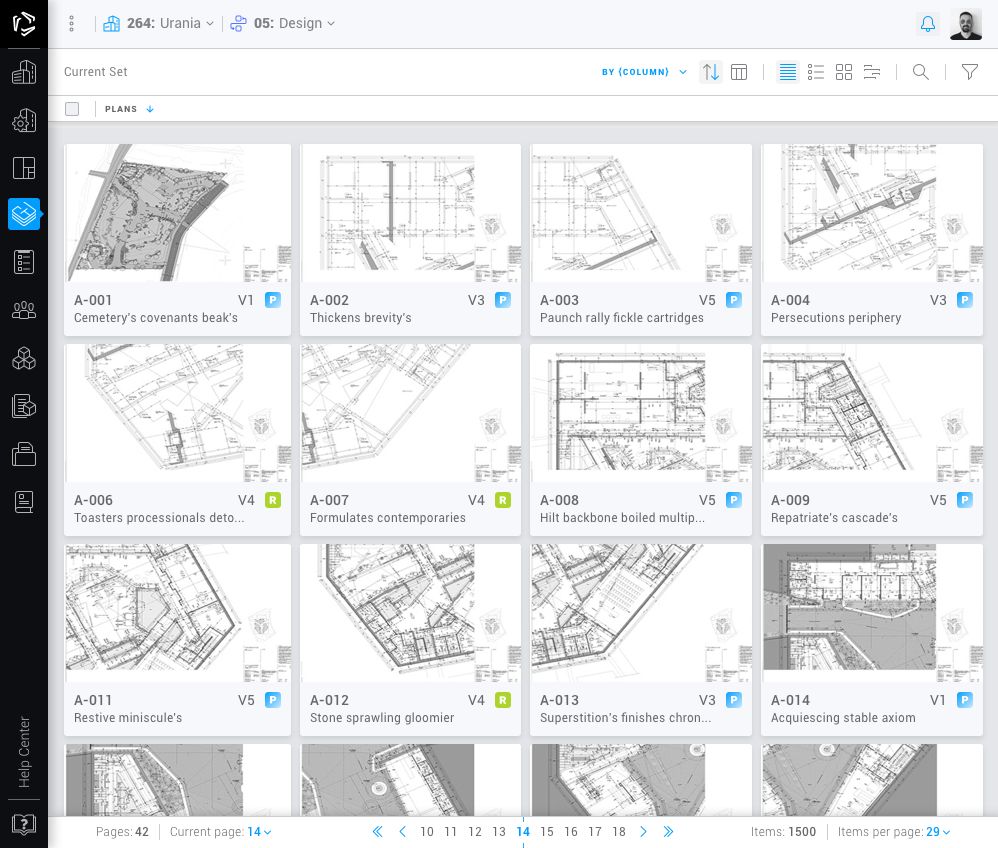Open the filter funnel icon
This screenshot has height=848, width=998.
click(x=969, y=72)
